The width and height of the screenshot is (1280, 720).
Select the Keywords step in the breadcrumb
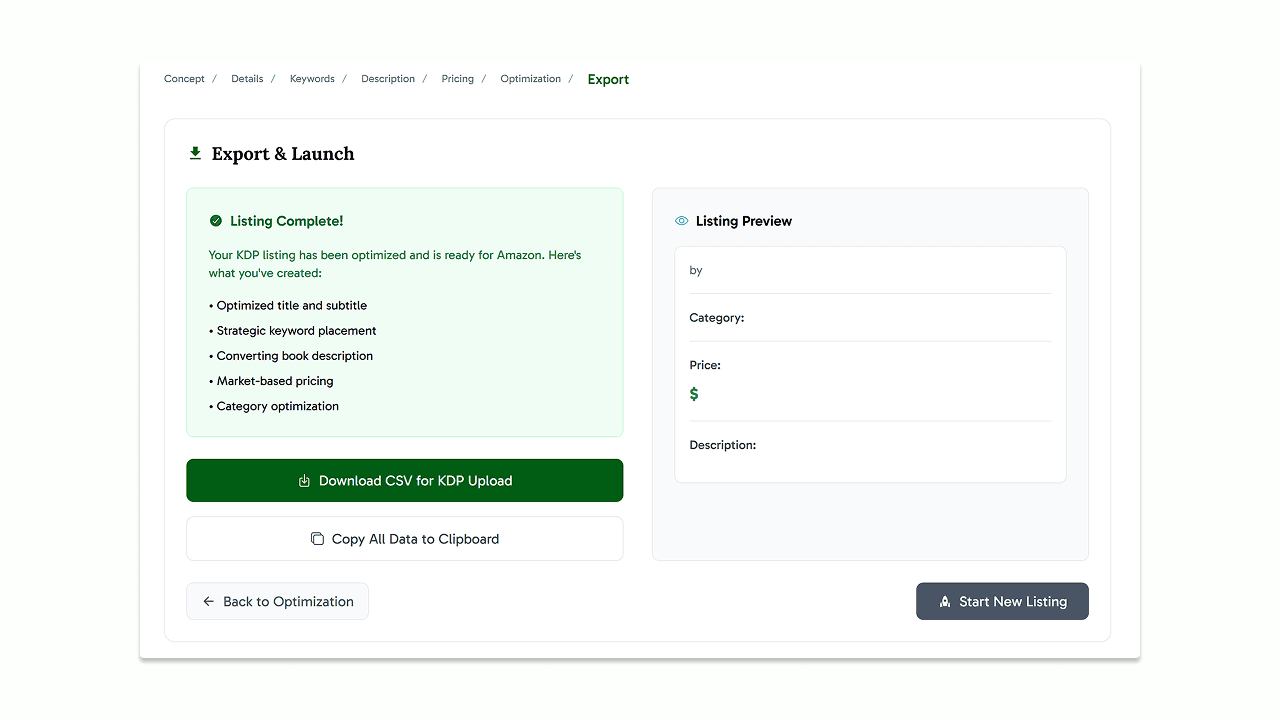click(312, 78)
